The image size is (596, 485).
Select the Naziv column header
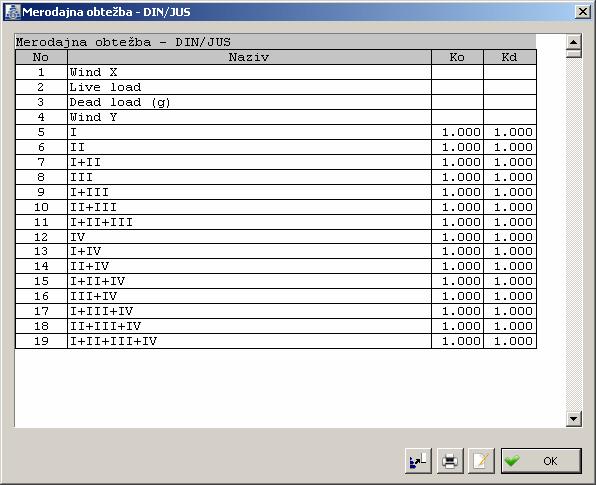coord(249,57)
